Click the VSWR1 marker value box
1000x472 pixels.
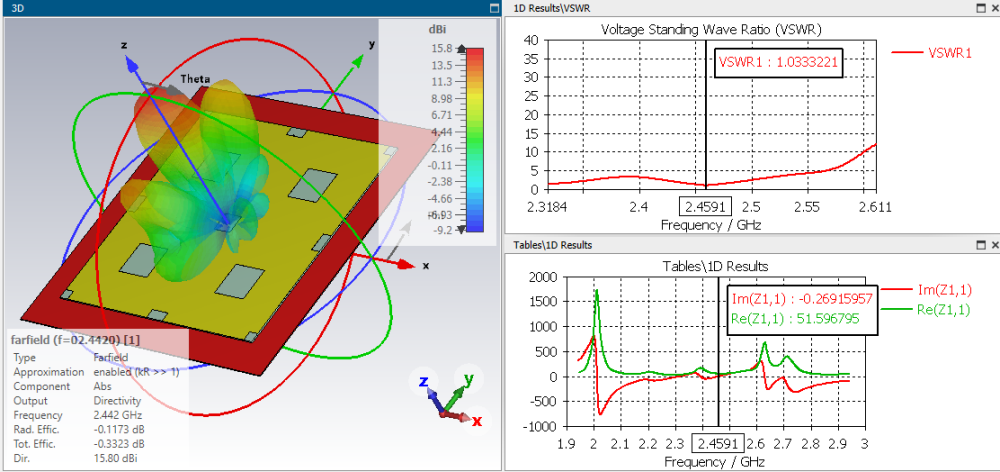pyautogui.click(x=779, y=63)
